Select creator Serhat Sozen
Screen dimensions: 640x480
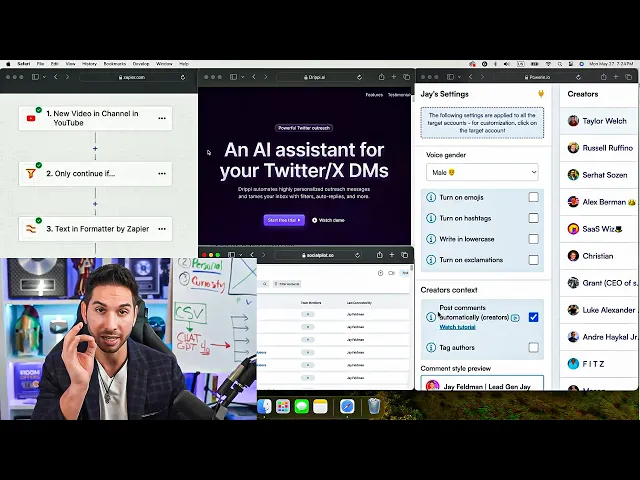(x=598, y=175)
